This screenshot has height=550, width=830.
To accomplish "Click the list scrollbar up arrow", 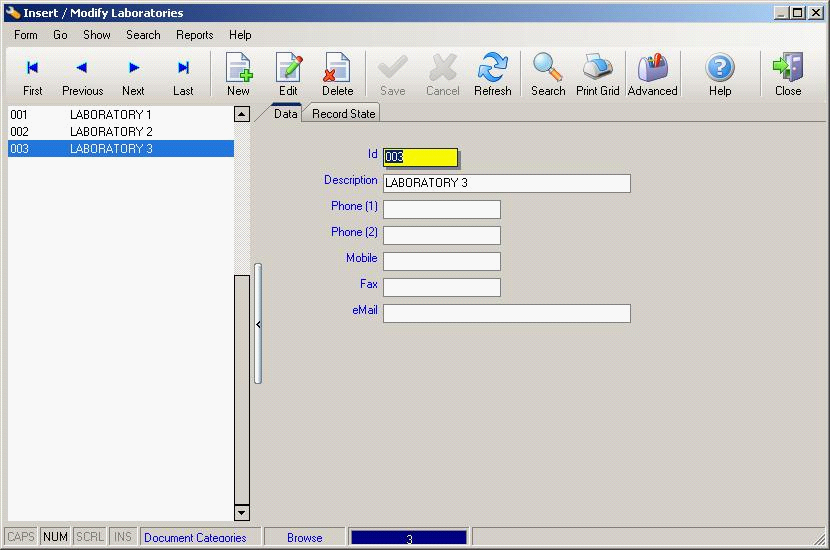I will [242, 114].
